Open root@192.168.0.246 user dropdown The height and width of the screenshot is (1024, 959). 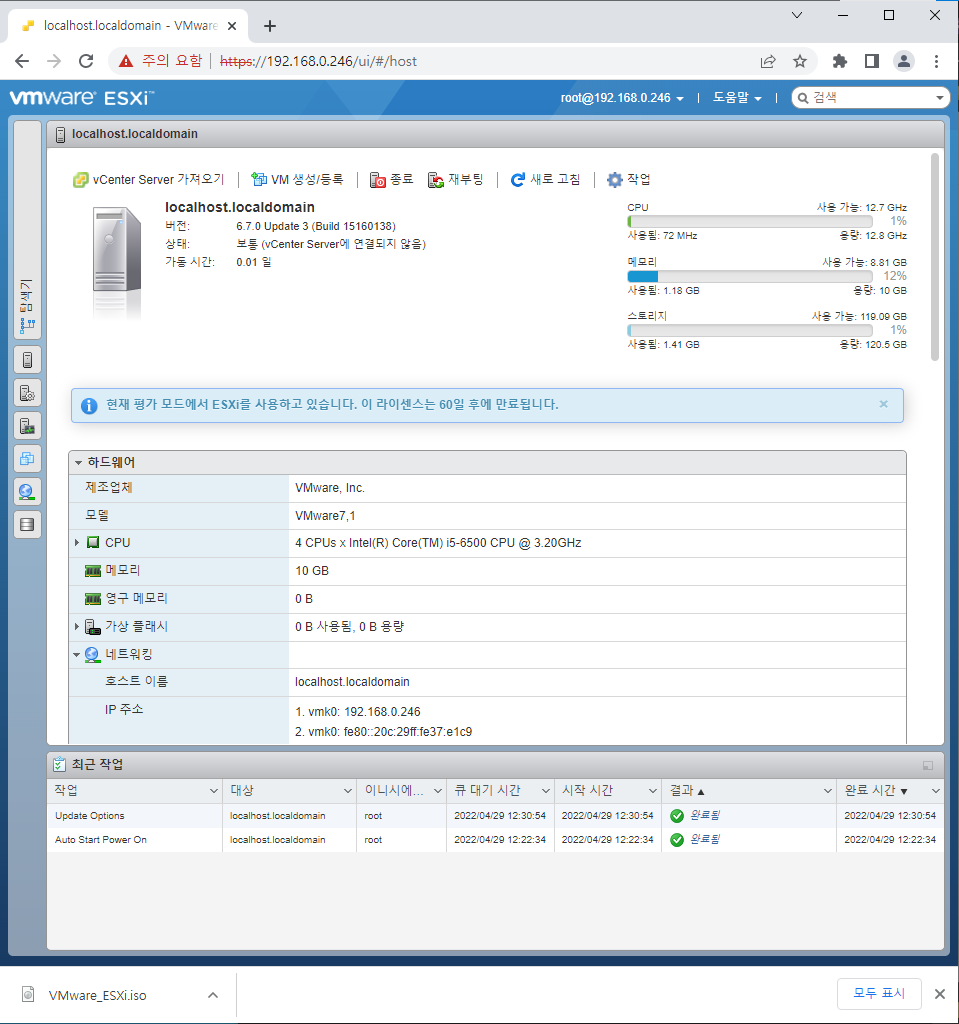click(622, 98)
